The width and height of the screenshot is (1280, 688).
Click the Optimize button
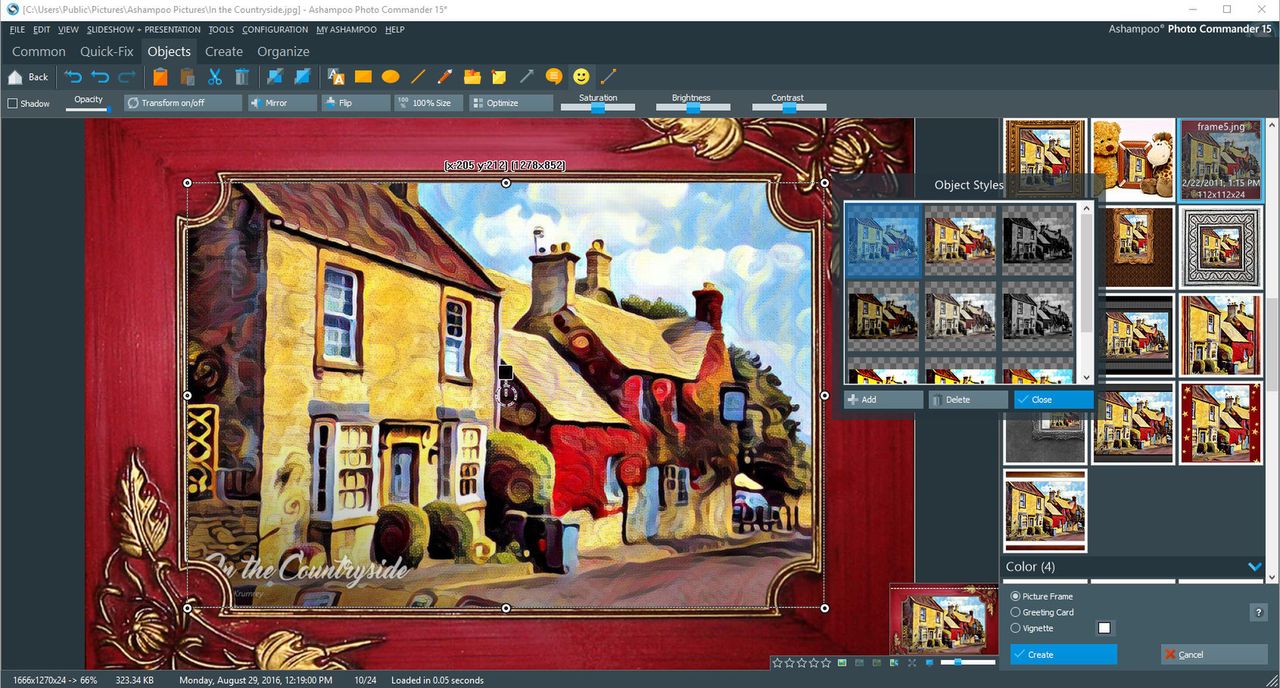pos(510,103)
